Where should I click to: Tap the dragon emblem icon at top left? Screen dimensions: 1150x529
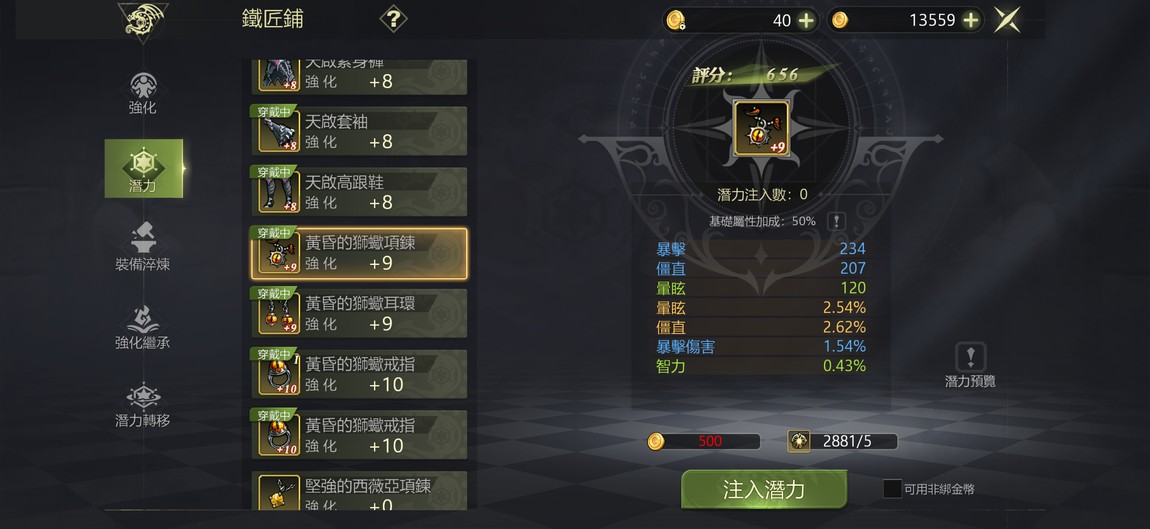[142, 21]
